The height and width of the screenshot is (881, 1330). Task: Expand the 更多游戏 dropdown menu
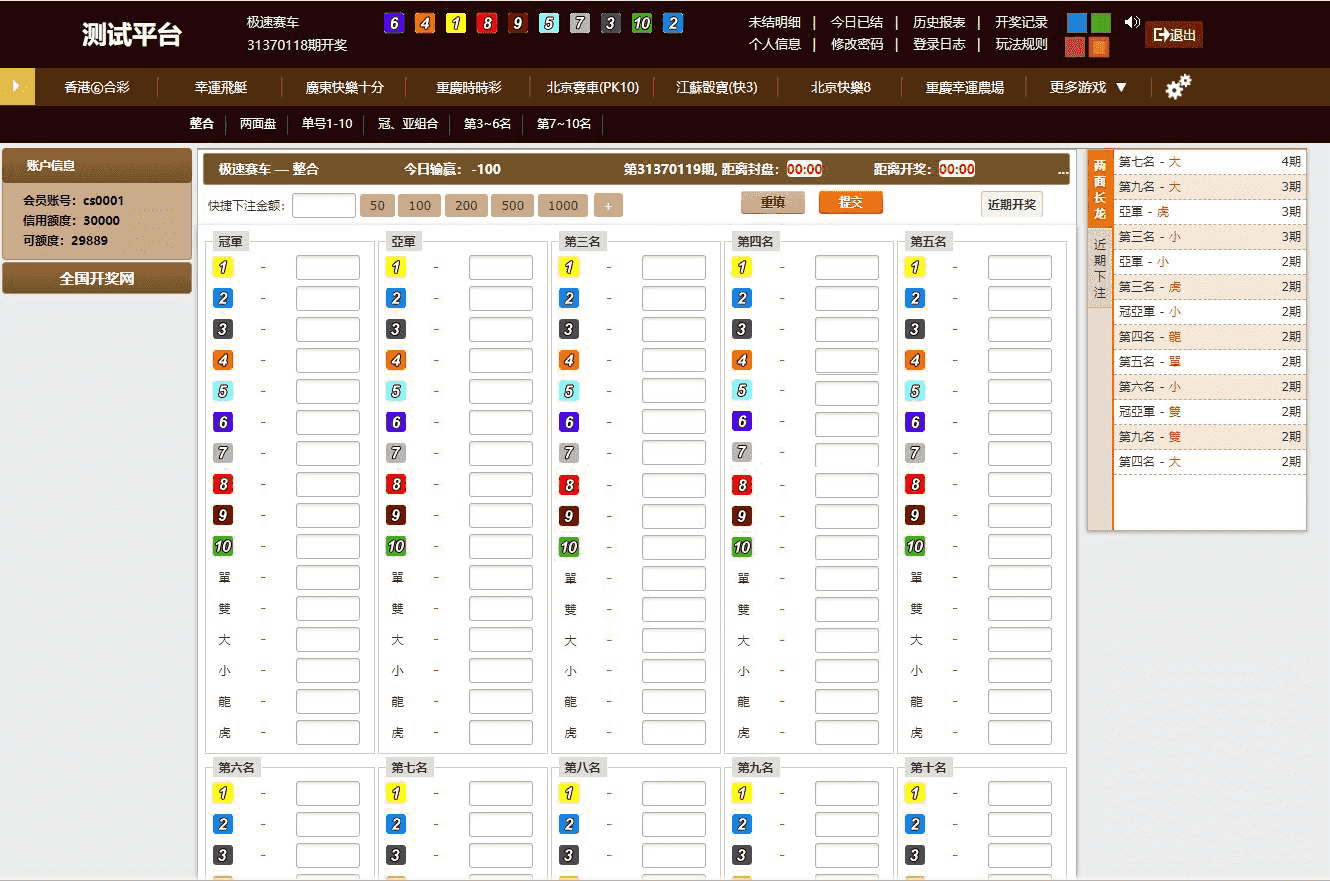pyautogui.click(x=1088, y=87)
